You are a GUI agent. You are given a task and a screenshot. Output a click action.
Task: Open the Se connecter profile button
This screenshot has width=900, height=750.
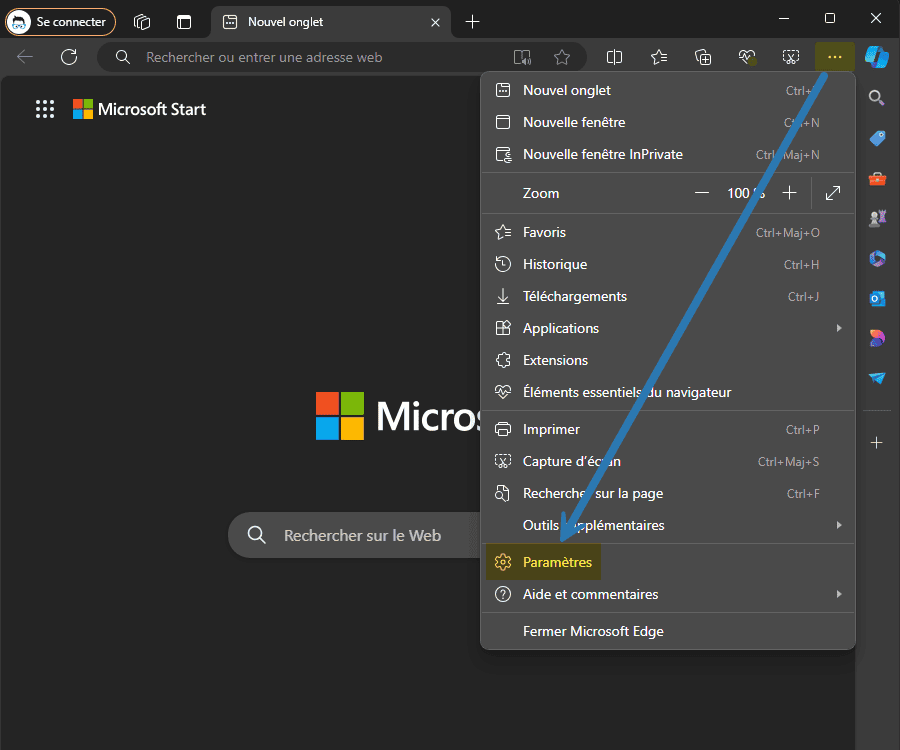(60, 22)
